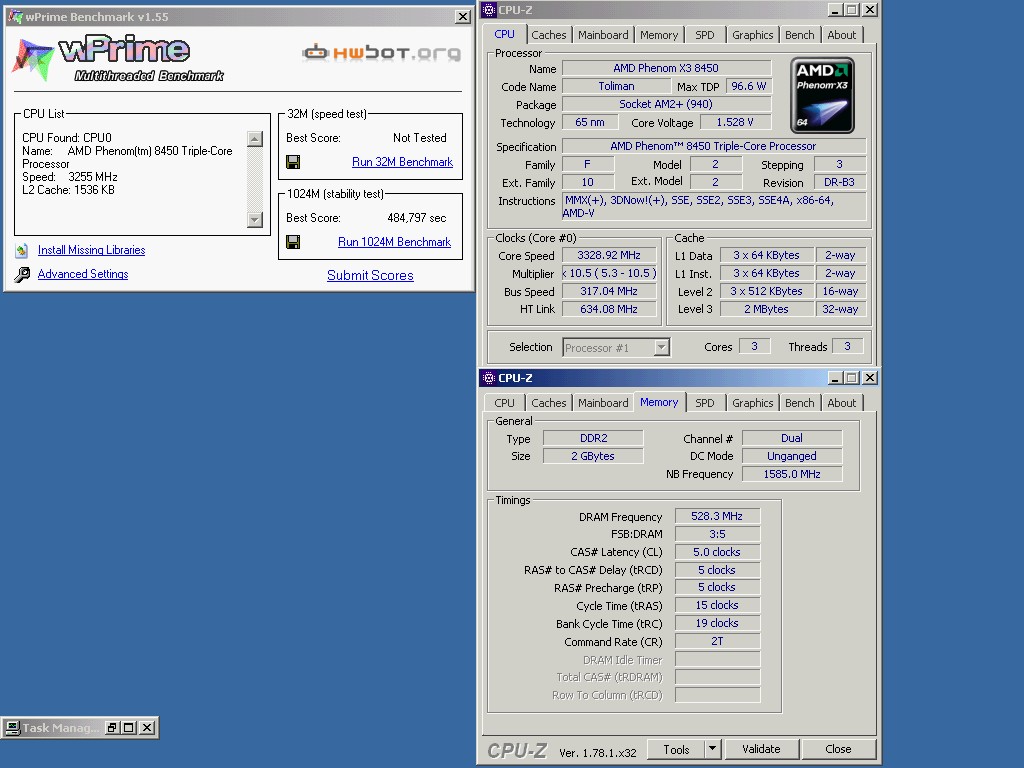The width and height of the screenshot is (1024, 768).
Task: Close the minimized Task Manager window
Action: 148,728
